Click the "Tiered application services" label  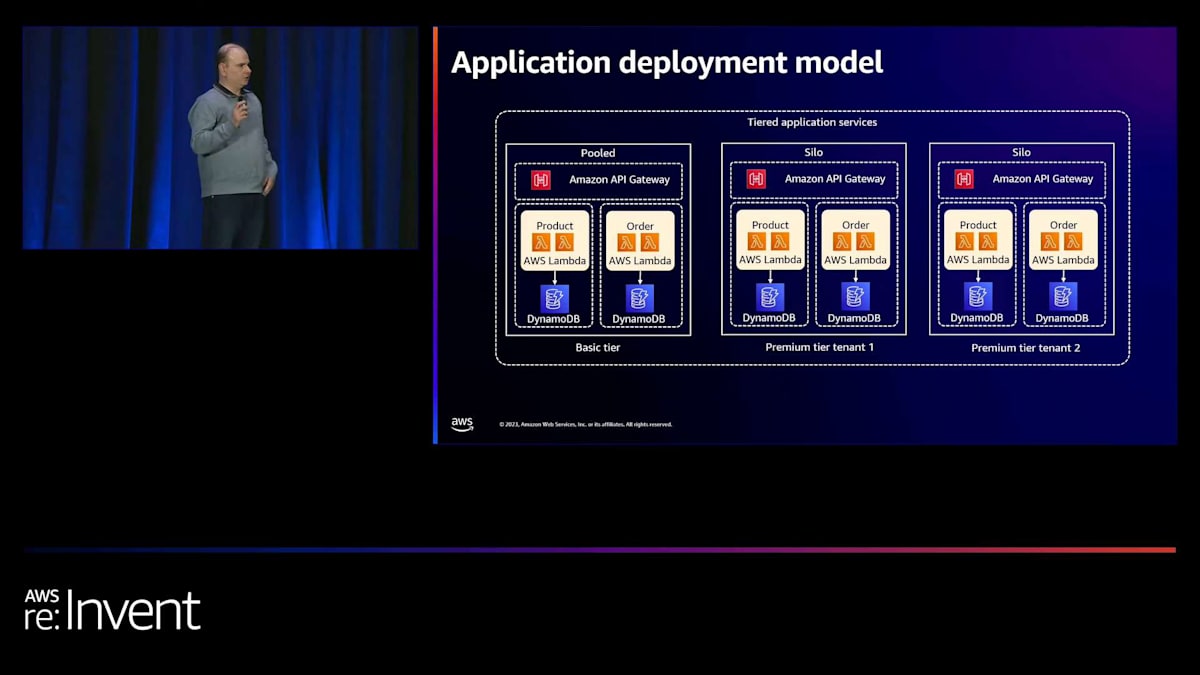[812, 122]
